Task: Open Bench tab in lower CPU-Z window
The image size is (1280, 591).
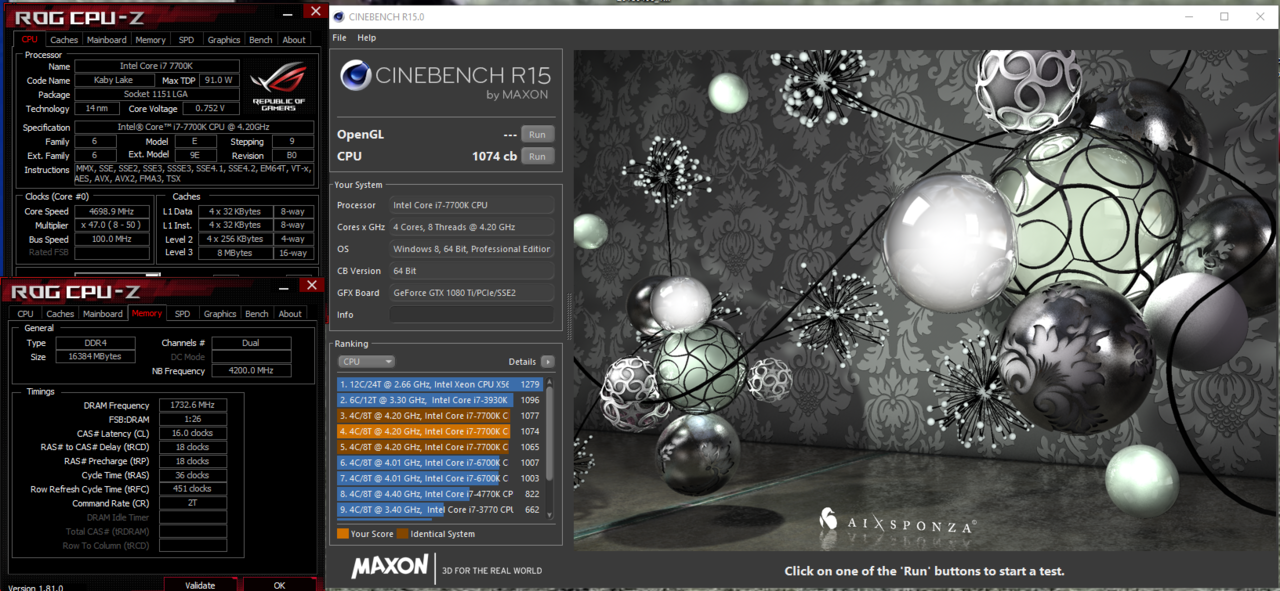Action: 257,314
